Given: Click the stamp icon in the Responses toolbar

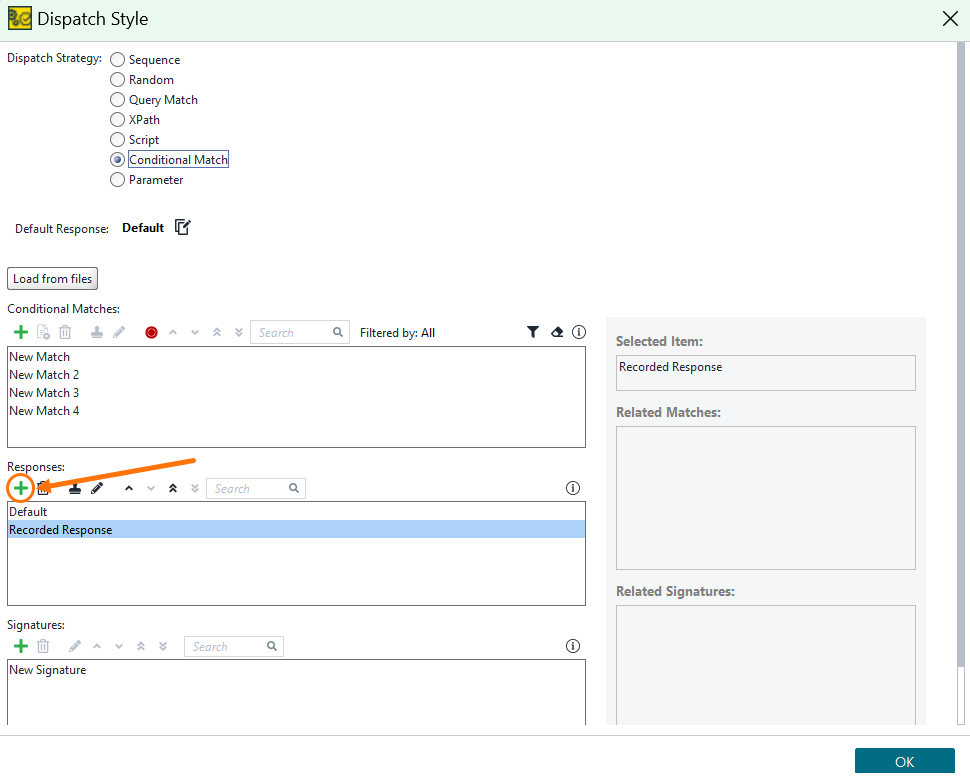Looking at the screenshot, I should point(74,488).
